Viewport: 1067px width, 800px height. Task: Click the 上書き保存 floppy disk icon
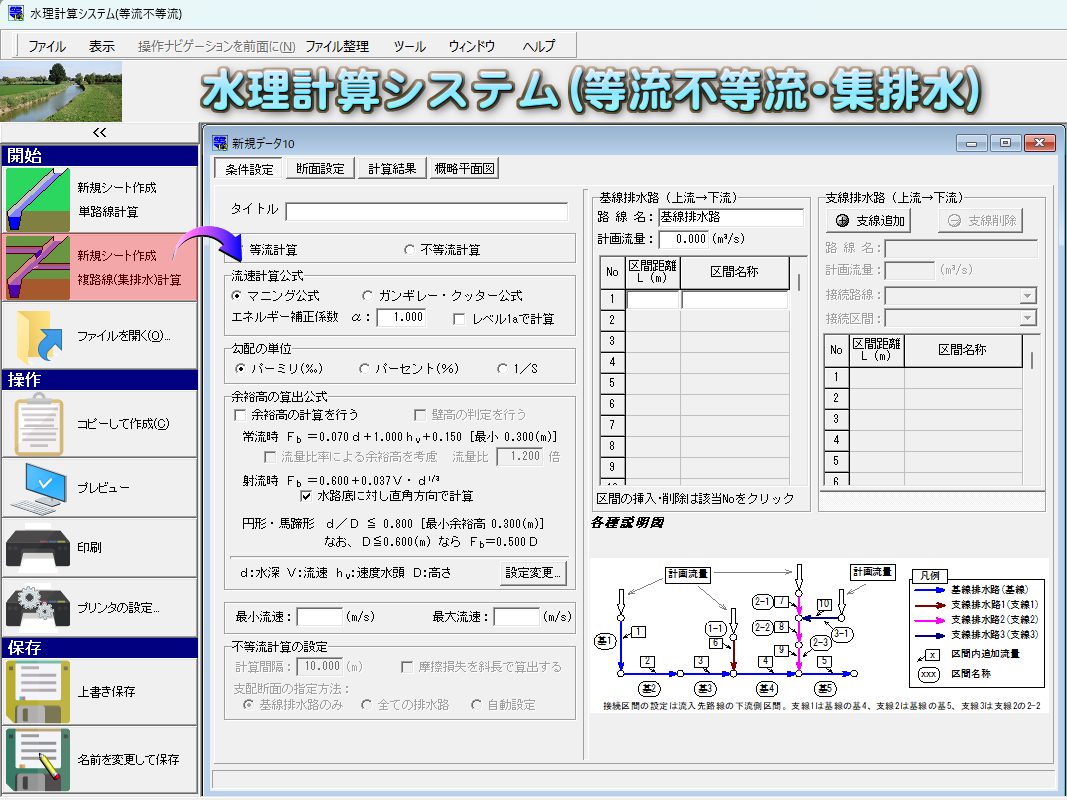38,692
